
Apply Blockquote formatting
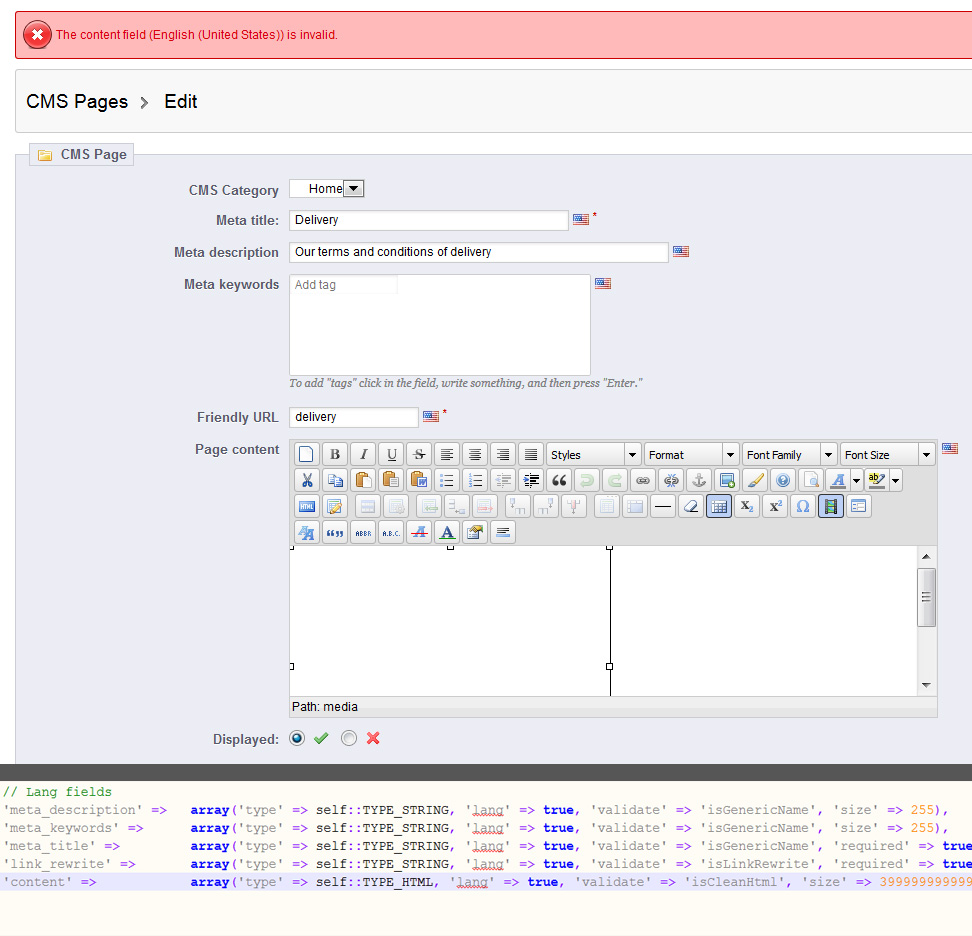(559, 480)
